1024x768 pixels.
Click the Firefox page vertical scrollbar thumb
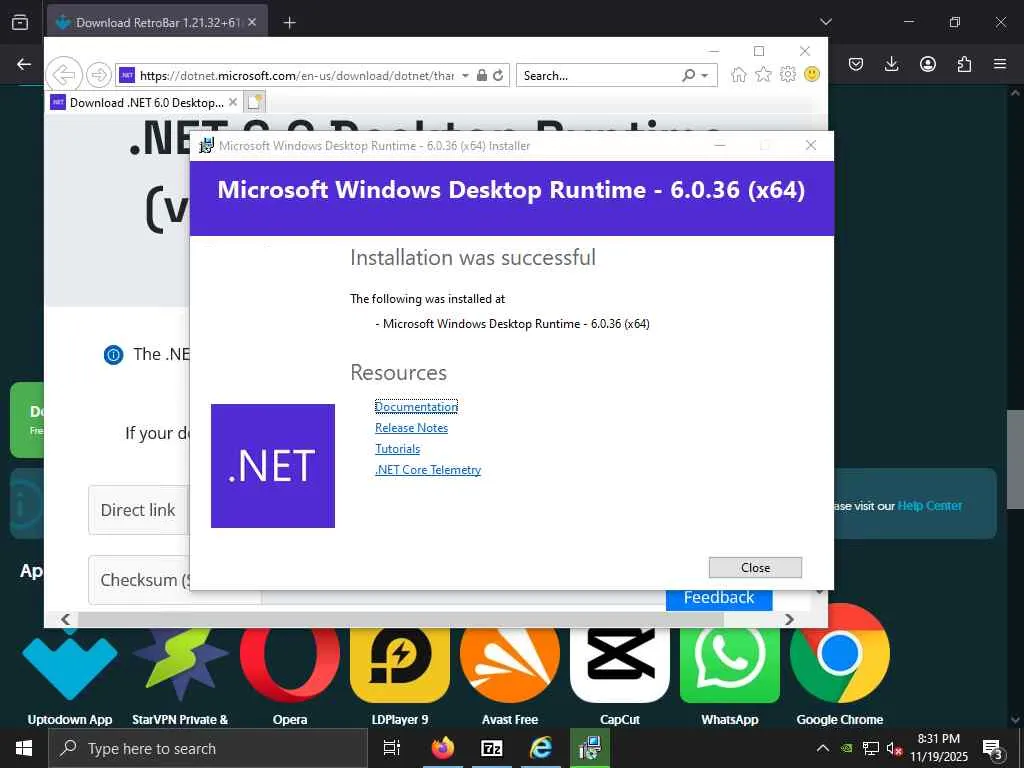coord(1015,459)
